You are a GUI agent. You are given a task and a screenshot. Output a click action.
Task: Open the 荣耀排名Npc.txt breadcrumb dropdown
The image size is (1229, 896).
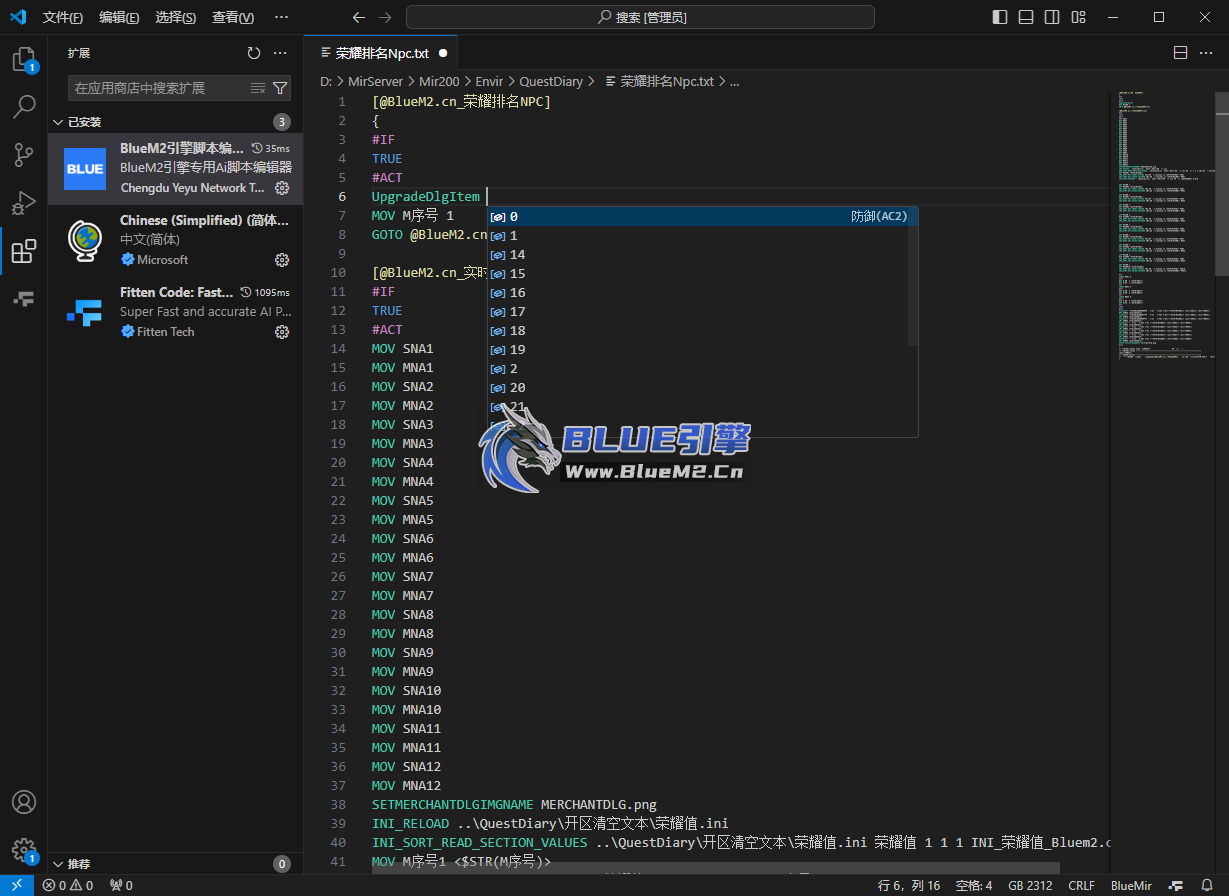tap(658, 81)
